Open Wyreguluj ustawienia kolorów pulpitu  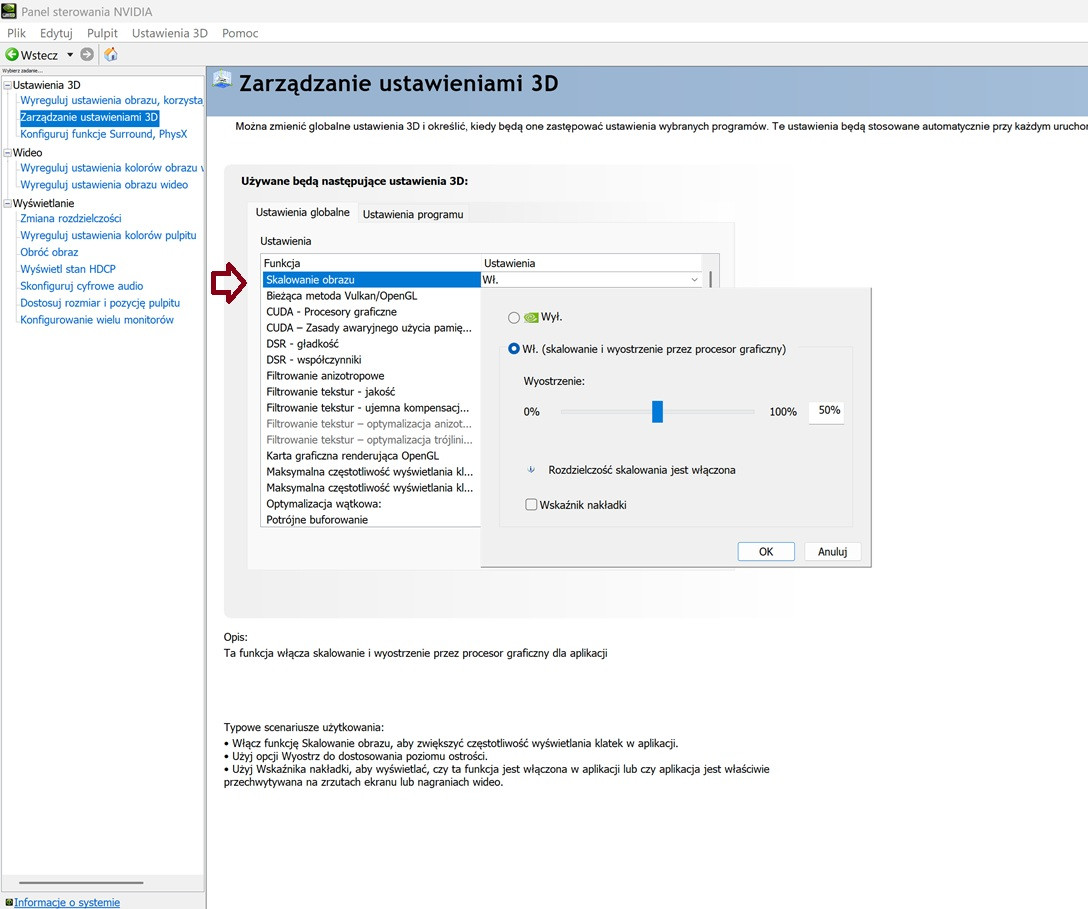(108, 235)
